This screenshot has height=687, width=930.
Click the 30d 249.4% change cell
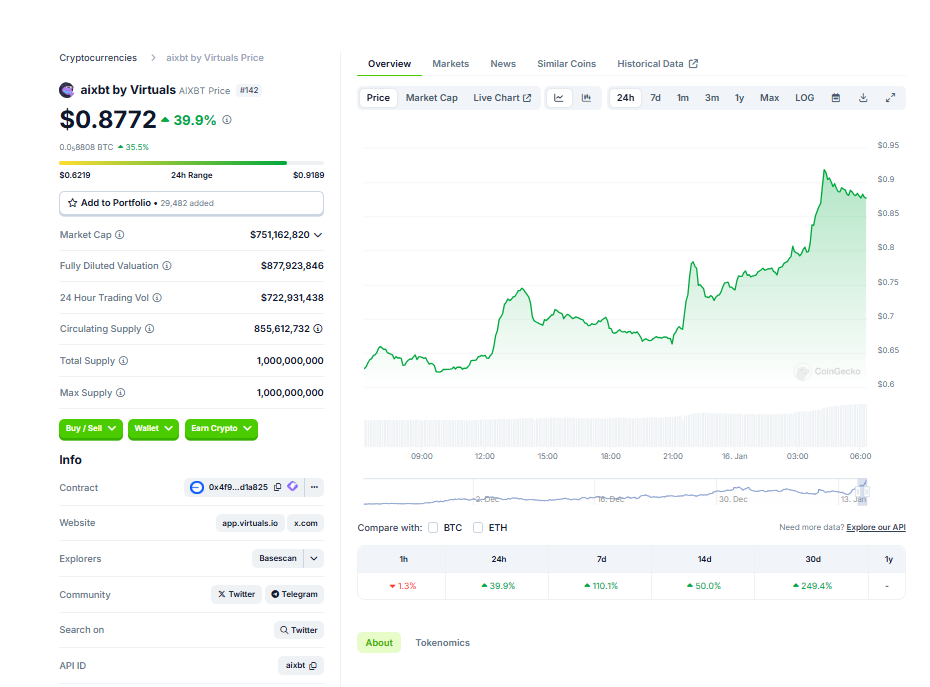coord(813,586)
